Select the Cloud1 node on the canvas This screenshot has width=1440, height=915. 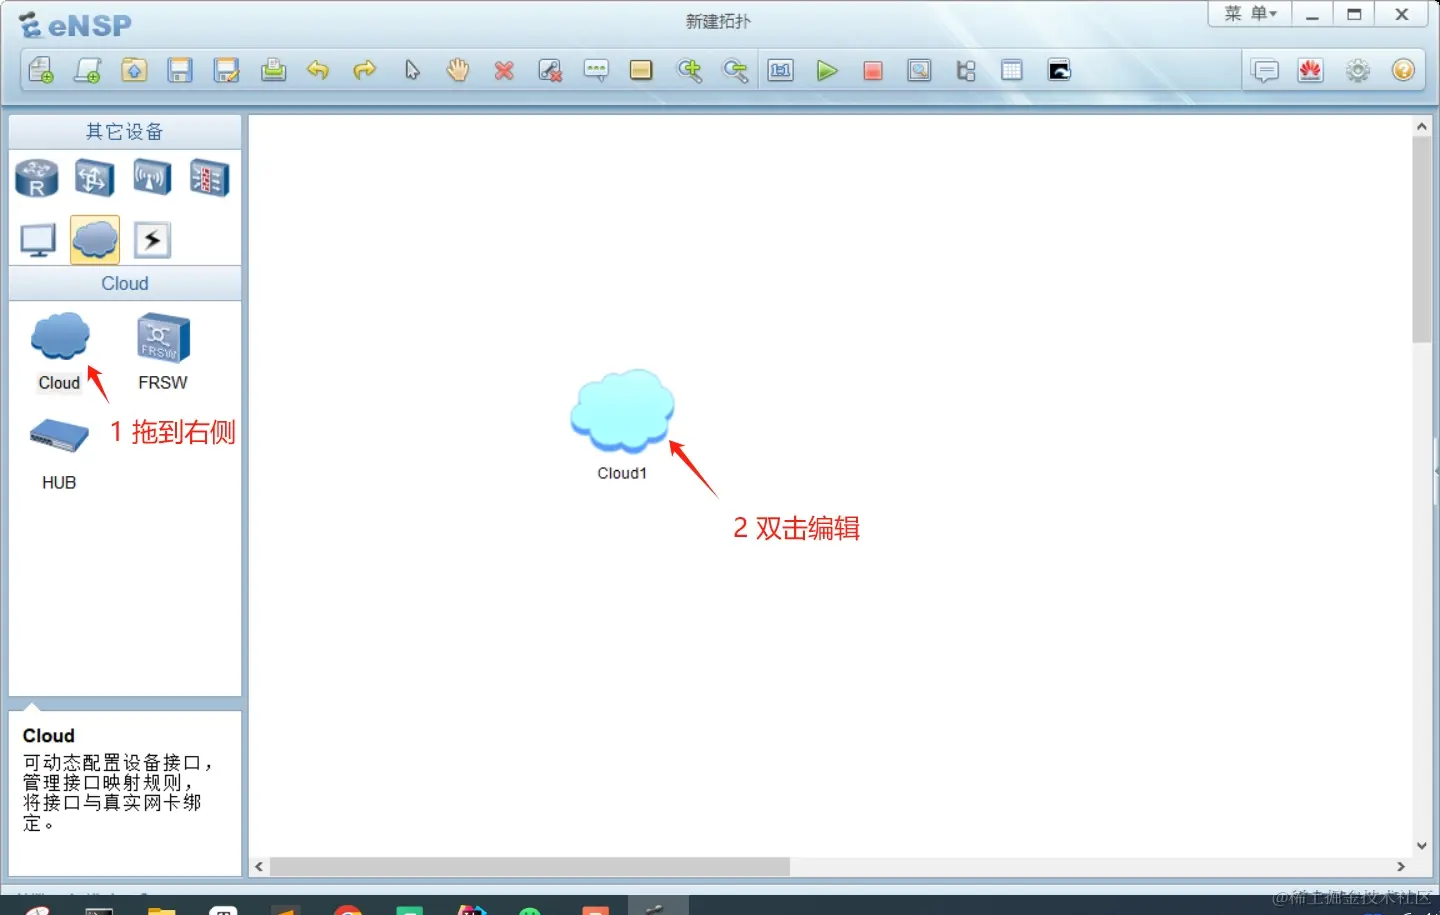coord(622,410)
